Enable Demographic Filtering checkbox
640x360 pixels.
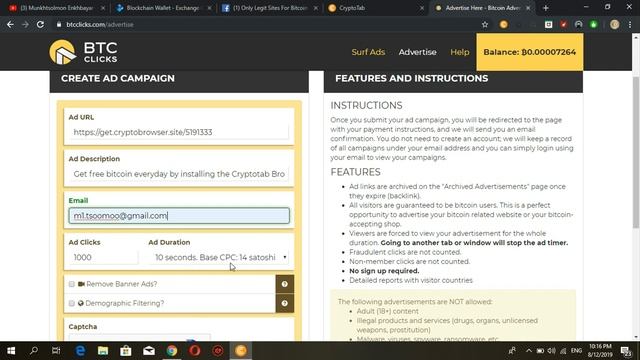[72, 303]
